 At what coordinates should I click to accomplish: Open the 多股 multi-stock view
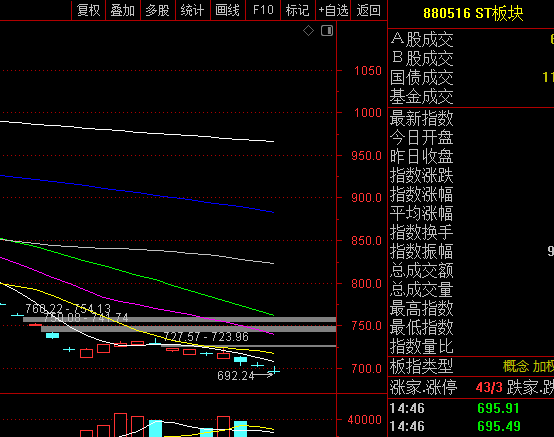click(x=158, y=10)
